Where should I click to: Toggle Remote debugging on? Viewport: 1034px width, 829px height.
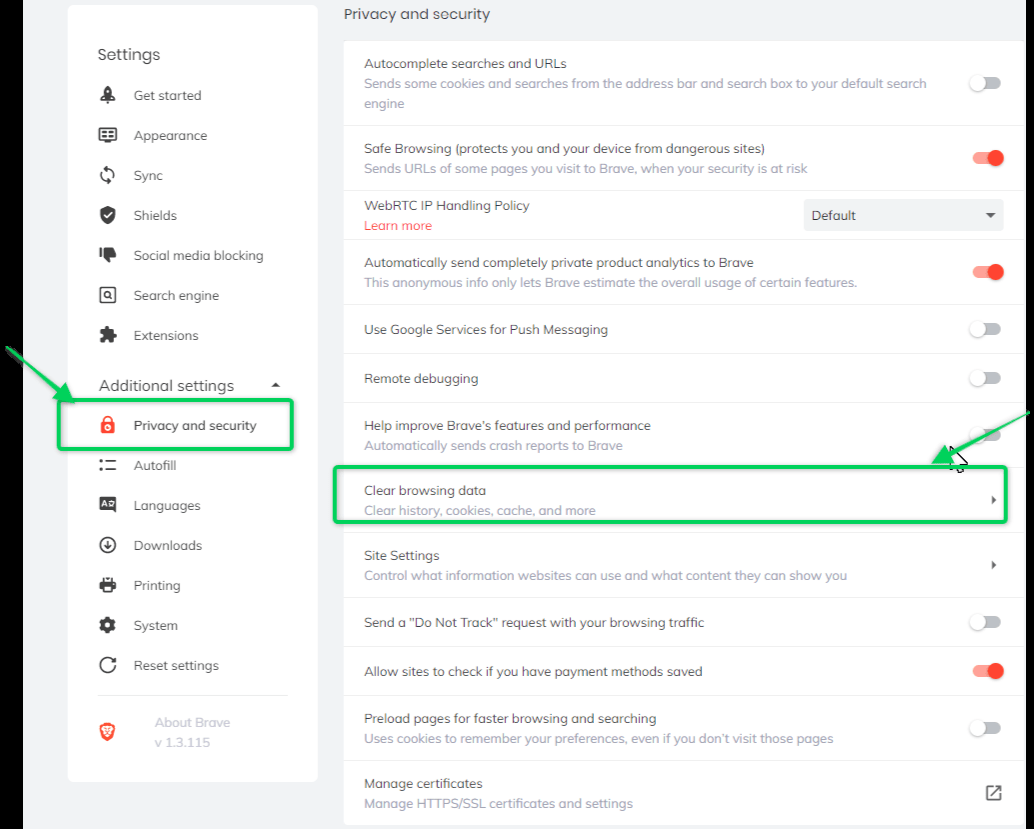[x=985, y=378]
